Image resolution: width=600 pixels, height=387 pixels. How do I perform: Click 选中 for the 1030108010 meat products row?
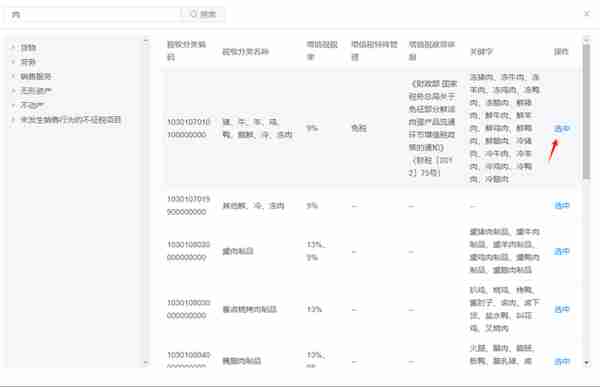pyautogui.click(x=562, y=251)
